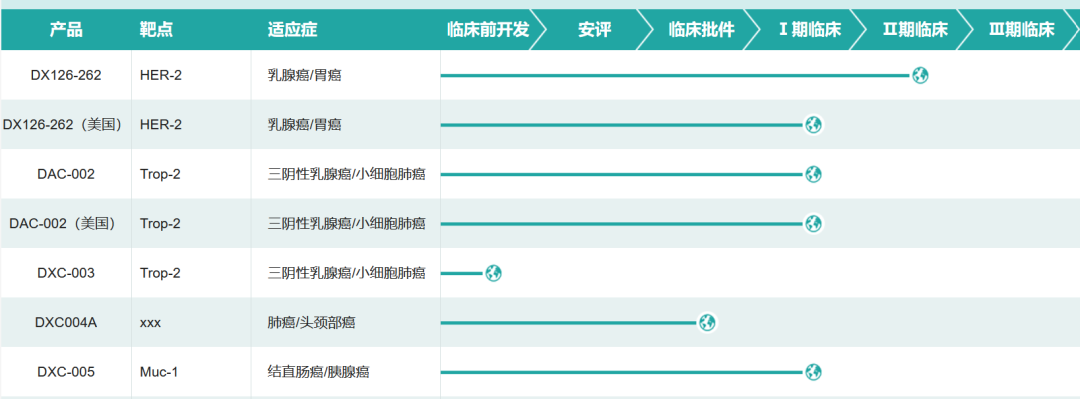Select the 临床批件 stage header
Viewport: 1080px width, 399px height.
tap(701, 30)
